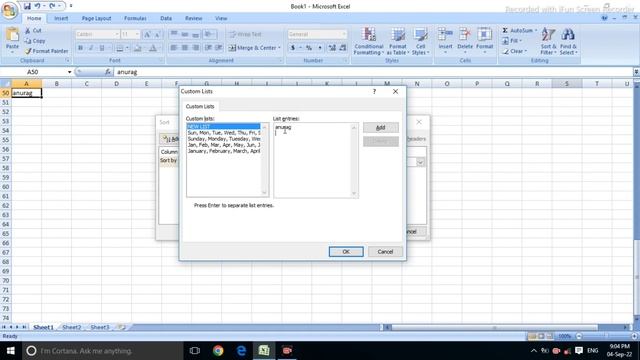The height and width of the screenshot is (360, 640).
Task: Click zoom slider in status bar
Action: (x=606, y=336)
